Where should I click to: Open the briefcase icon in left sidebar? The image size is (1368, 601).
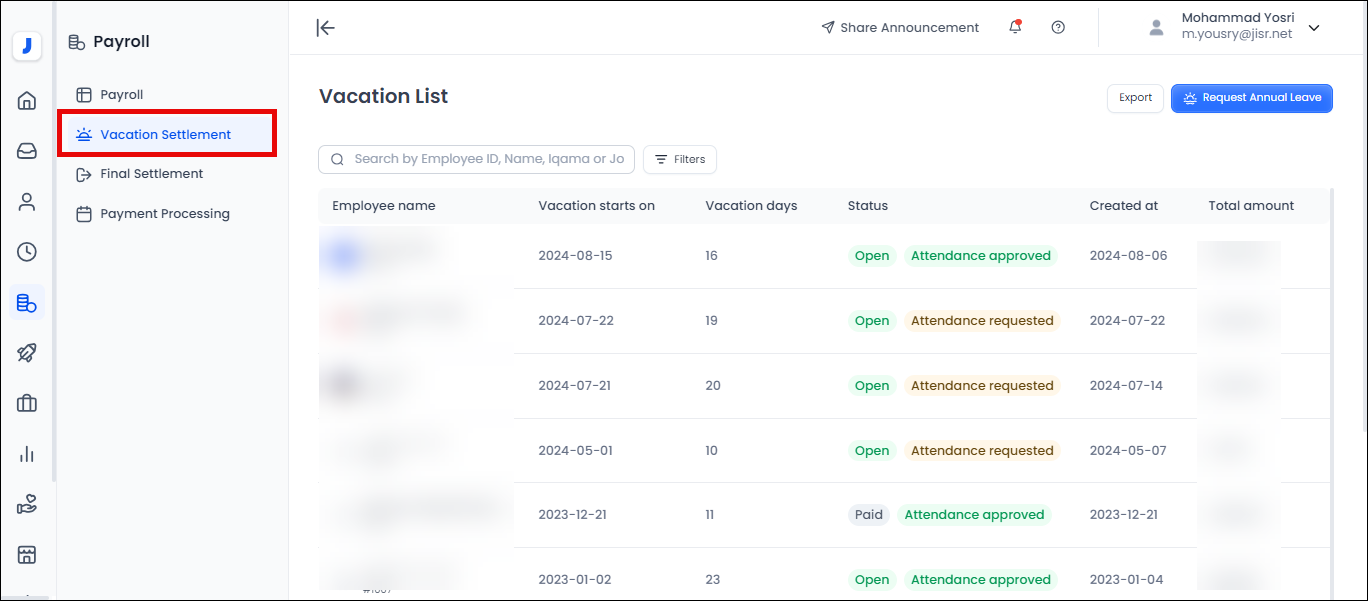point(27,403)
